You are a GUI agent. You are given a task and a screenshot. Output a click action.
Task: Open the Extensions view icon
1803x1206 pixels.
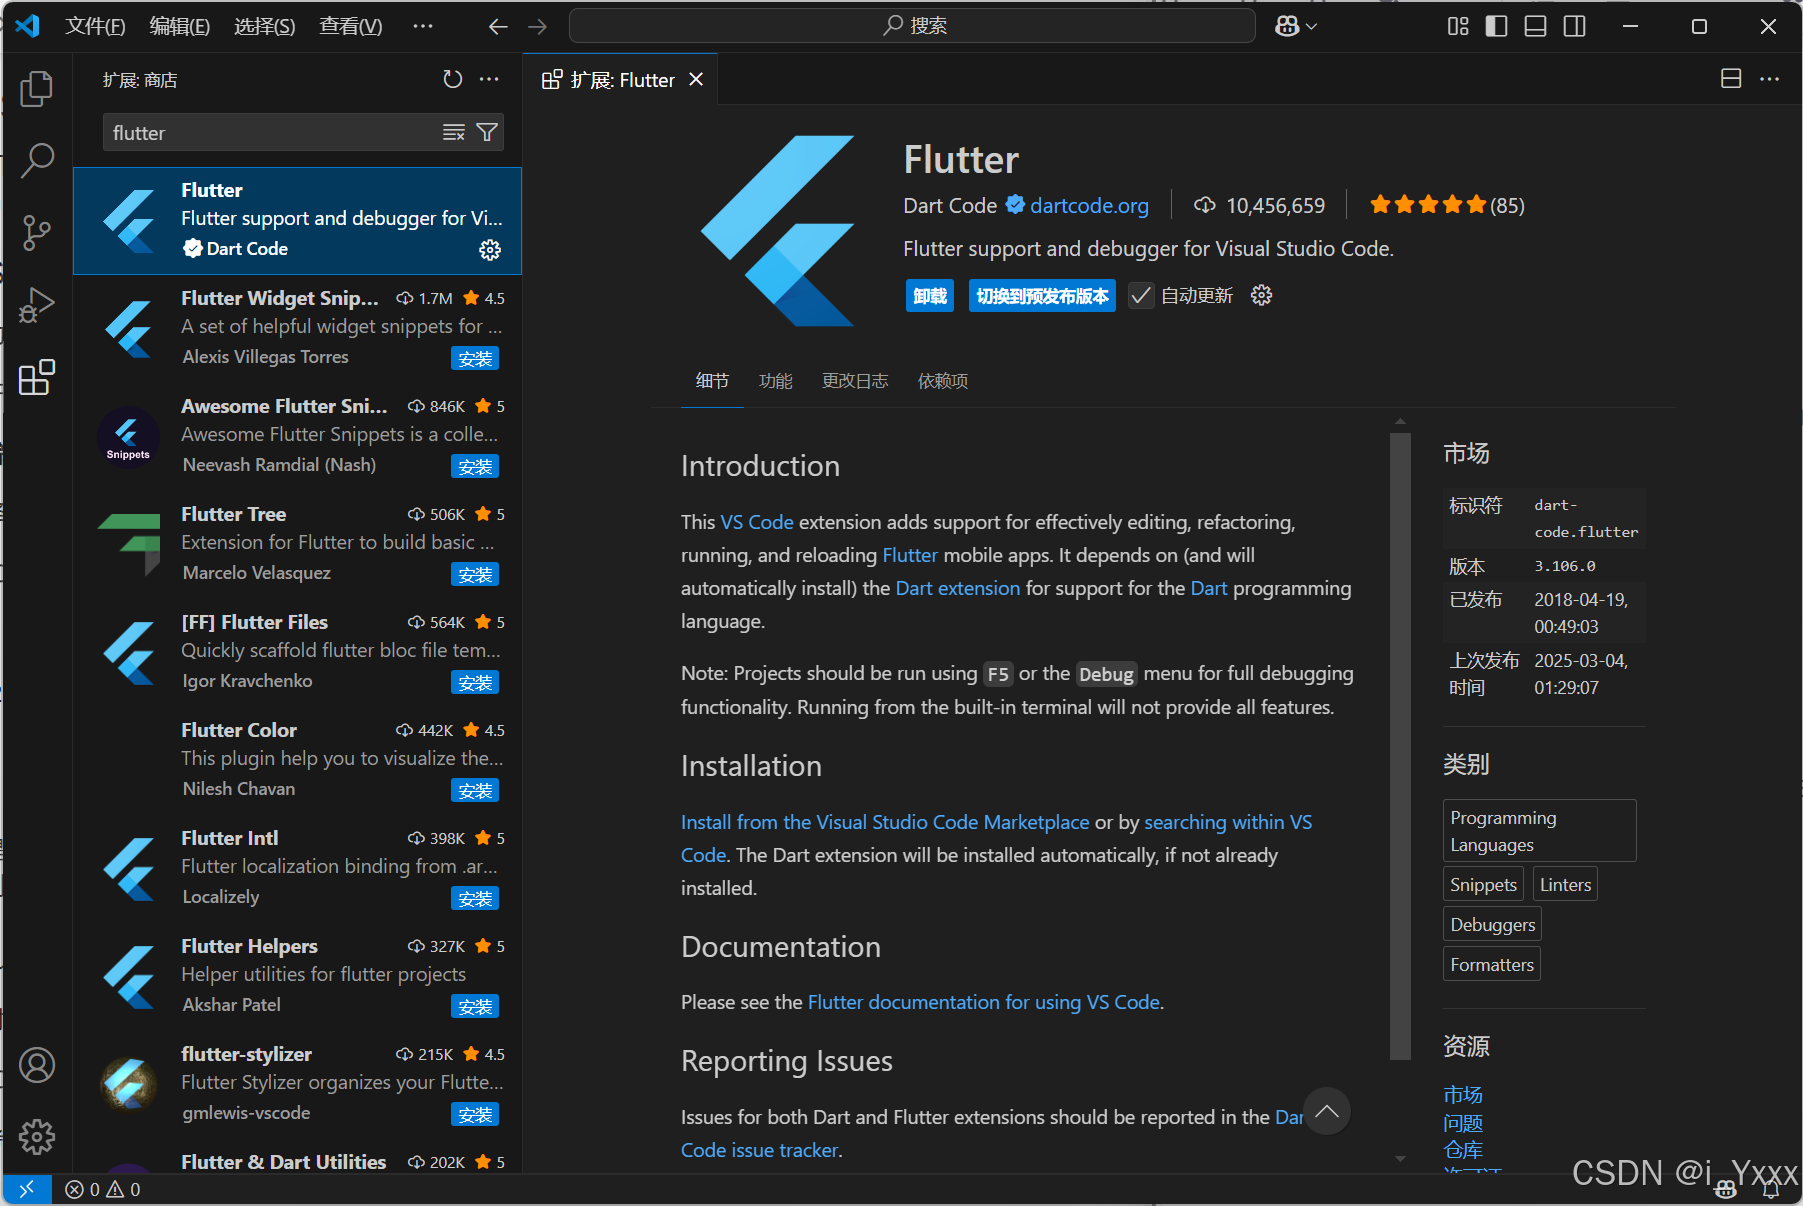pos(37,377)
